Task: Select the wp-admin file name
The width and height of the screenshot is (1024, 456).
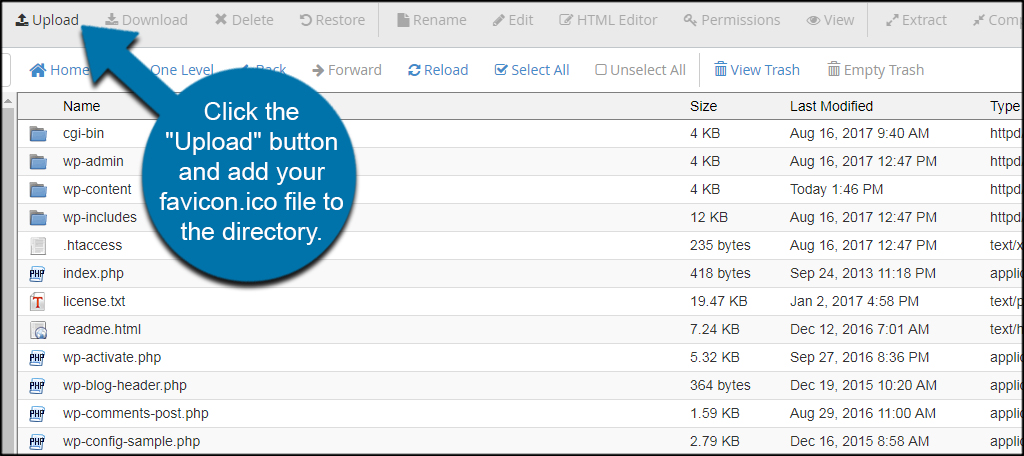Action: coord(93,161)
